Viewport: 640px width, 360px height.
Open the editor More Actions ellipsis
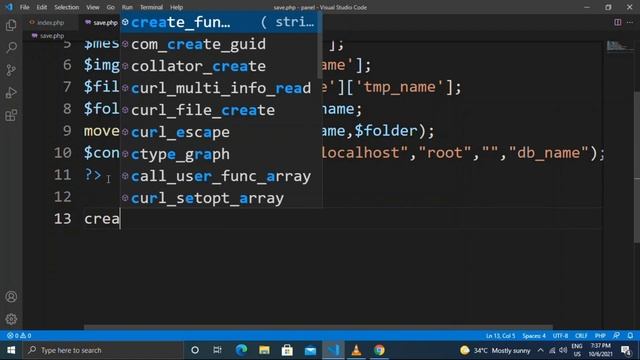(630, 22)
